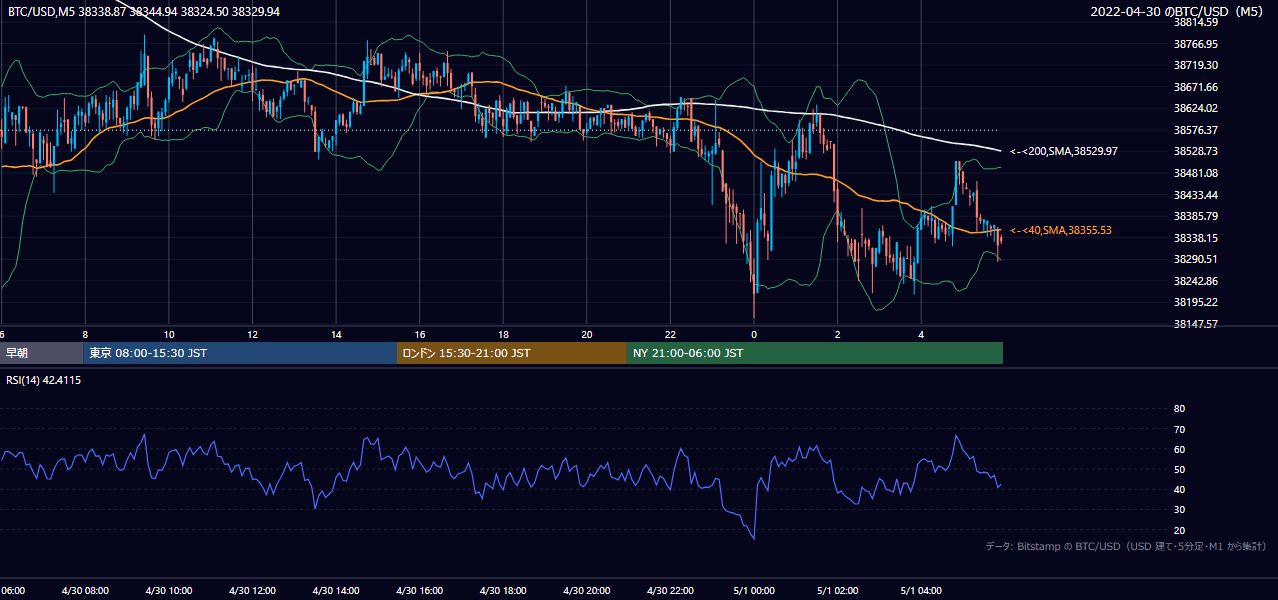The image size is (1278, 600).
Task: Click RSI scale level 60
Action: coord(1179,449)
